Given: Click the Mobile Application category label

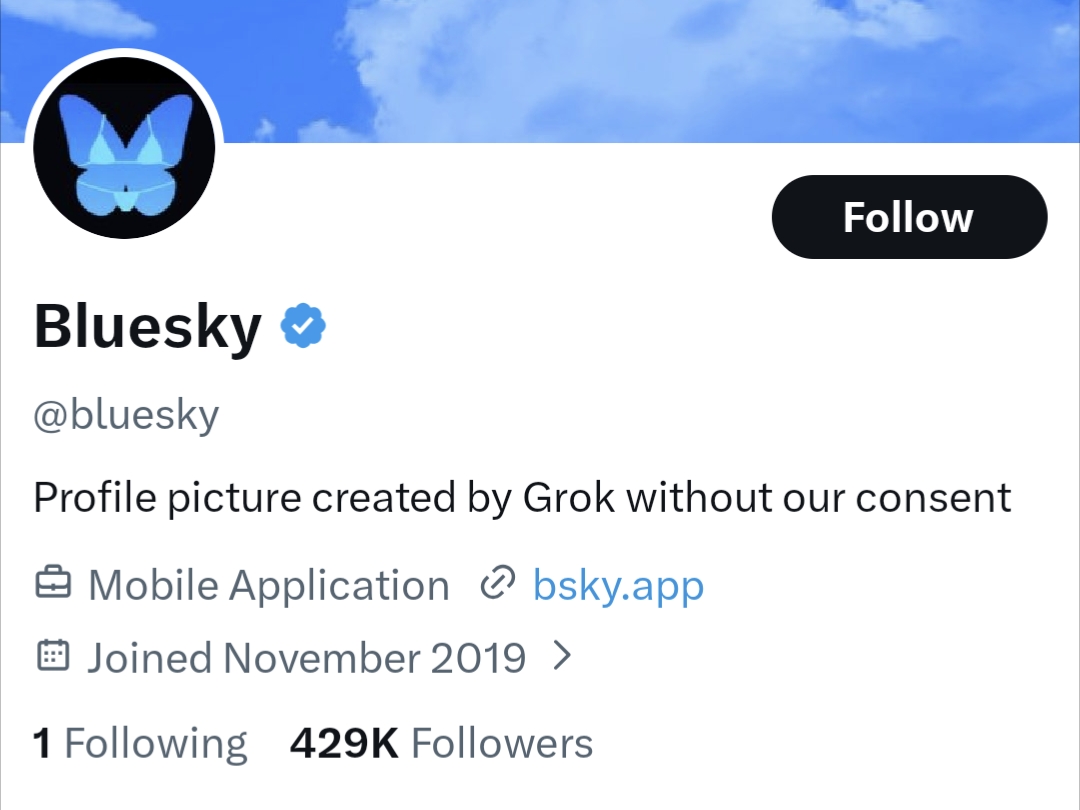Looking at the screenshot, I should pos(268,586).
